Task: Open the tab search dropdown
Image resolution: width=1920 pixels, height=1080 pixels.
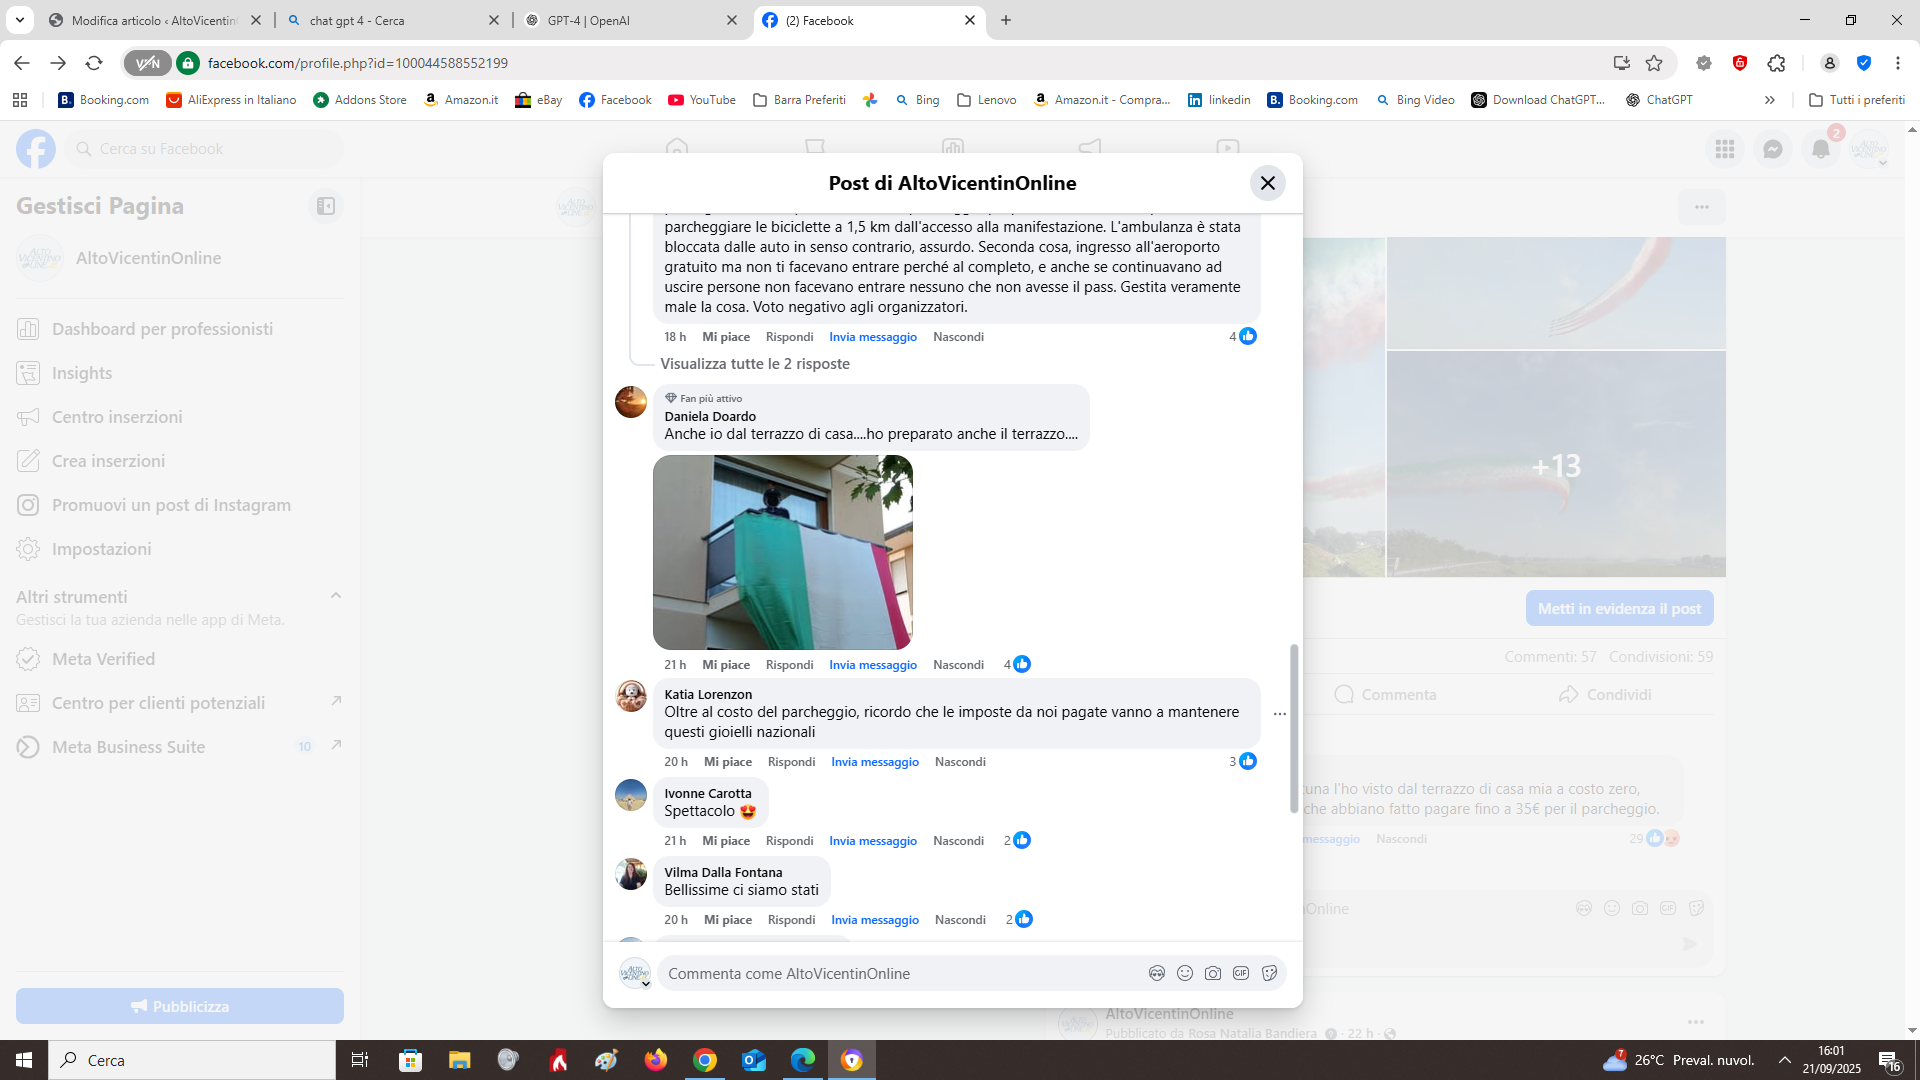Action: [x=19, y=20]
